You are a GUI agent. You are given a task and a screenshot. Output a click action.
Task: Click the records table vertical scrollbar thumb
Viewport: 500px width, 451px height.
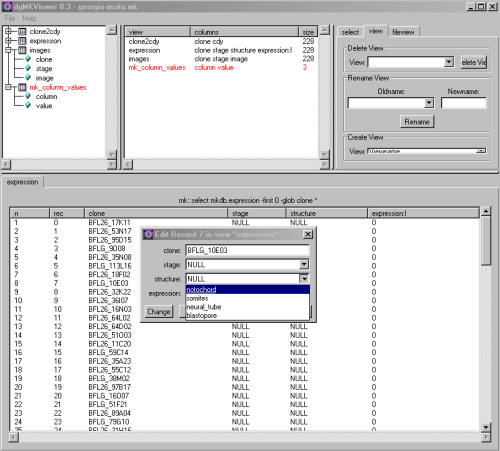(486, 240)
